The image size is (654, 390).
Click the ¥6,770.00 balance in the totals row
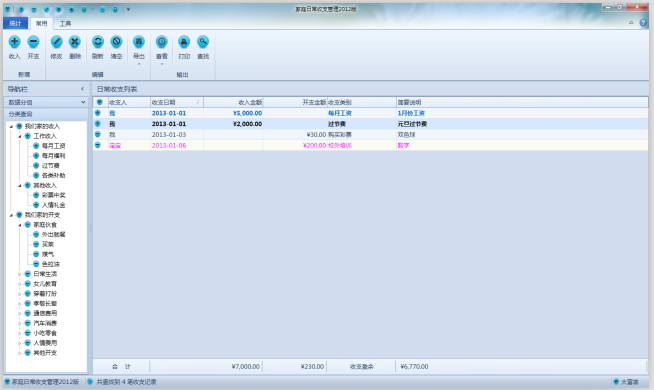pos(414,367)
